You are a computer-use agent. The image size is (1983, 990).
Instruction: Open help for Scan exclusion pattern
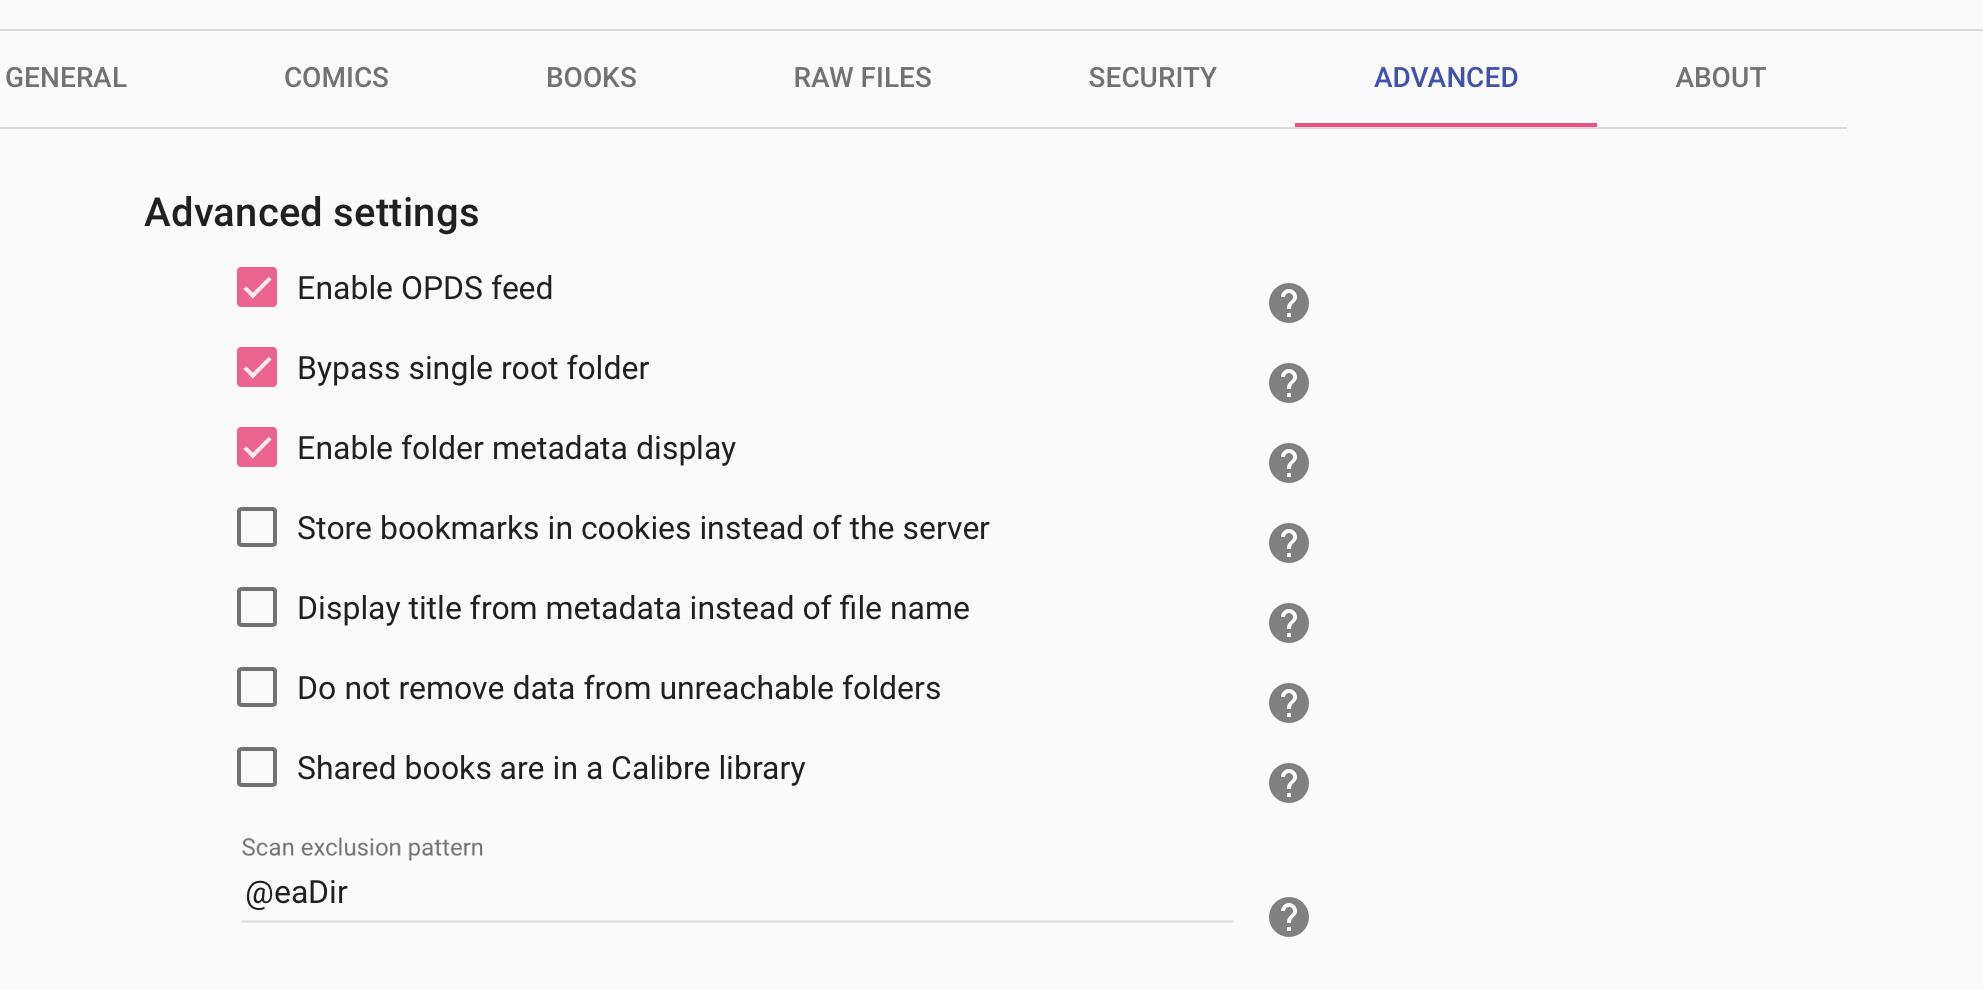coord(1288,917)
